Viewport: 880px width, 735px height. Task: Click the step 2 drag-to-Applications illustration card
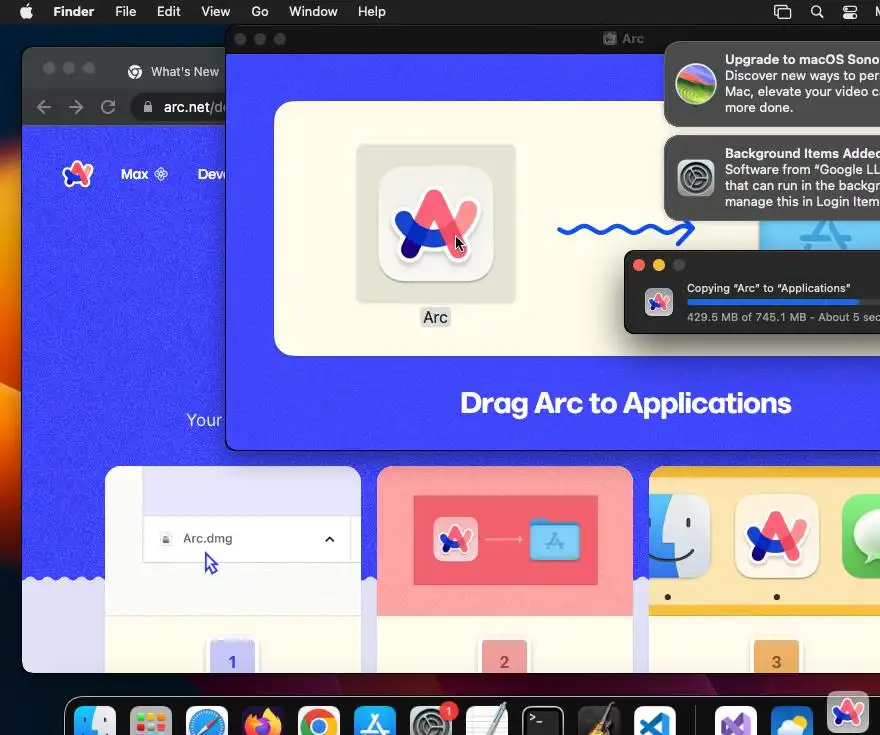[x=505, y=540]
